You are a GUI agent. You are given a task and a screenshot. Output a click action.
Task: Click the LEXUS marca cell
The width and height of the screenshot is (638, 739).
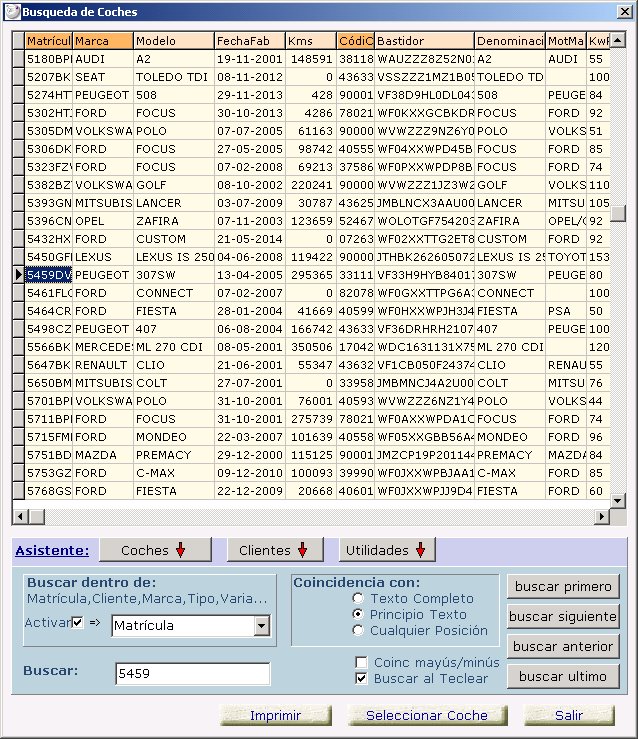pyautogui.click(x=103, y=257)
